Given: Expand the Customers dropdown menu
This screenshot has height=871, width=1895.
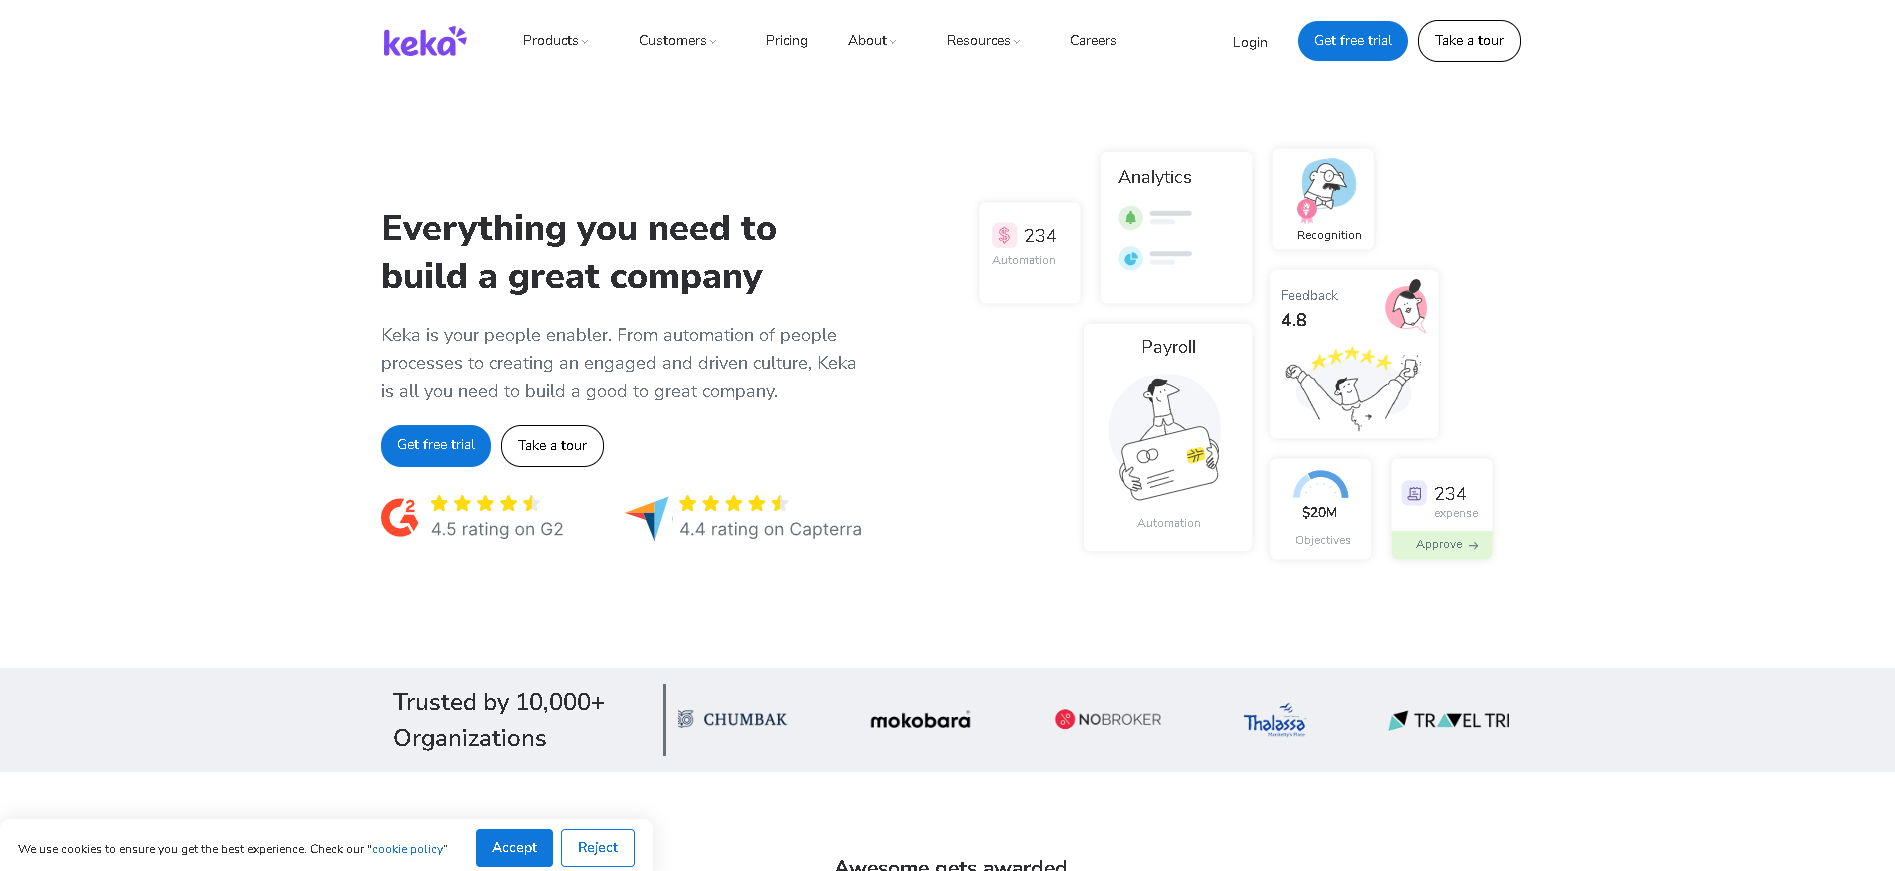Looking at the screenshot, I should [x=677, y=41].
